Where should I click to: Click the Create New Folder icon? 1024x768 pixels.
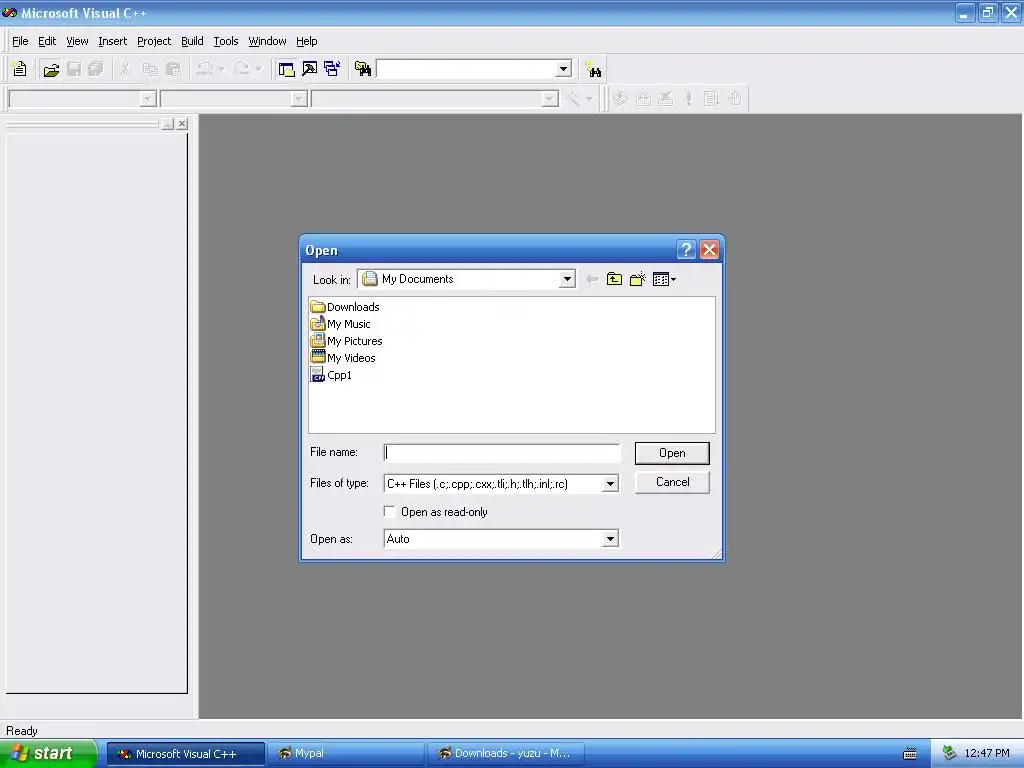pos(637,280)
